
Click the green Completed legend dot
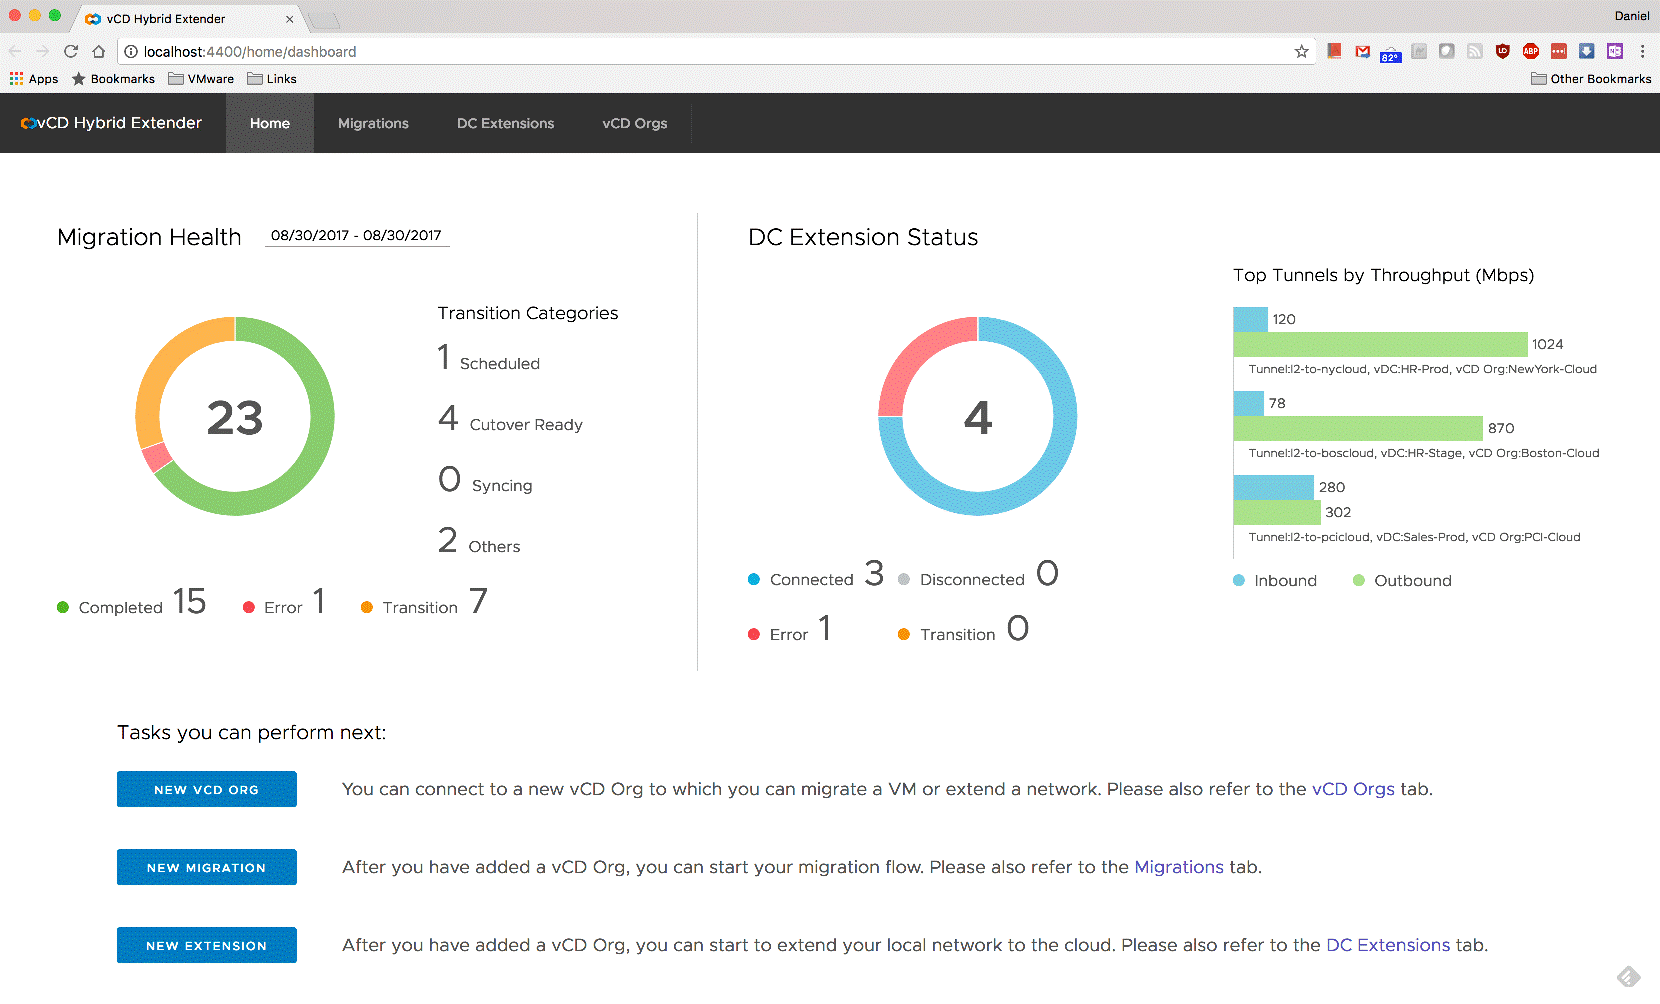coord(63,607)
